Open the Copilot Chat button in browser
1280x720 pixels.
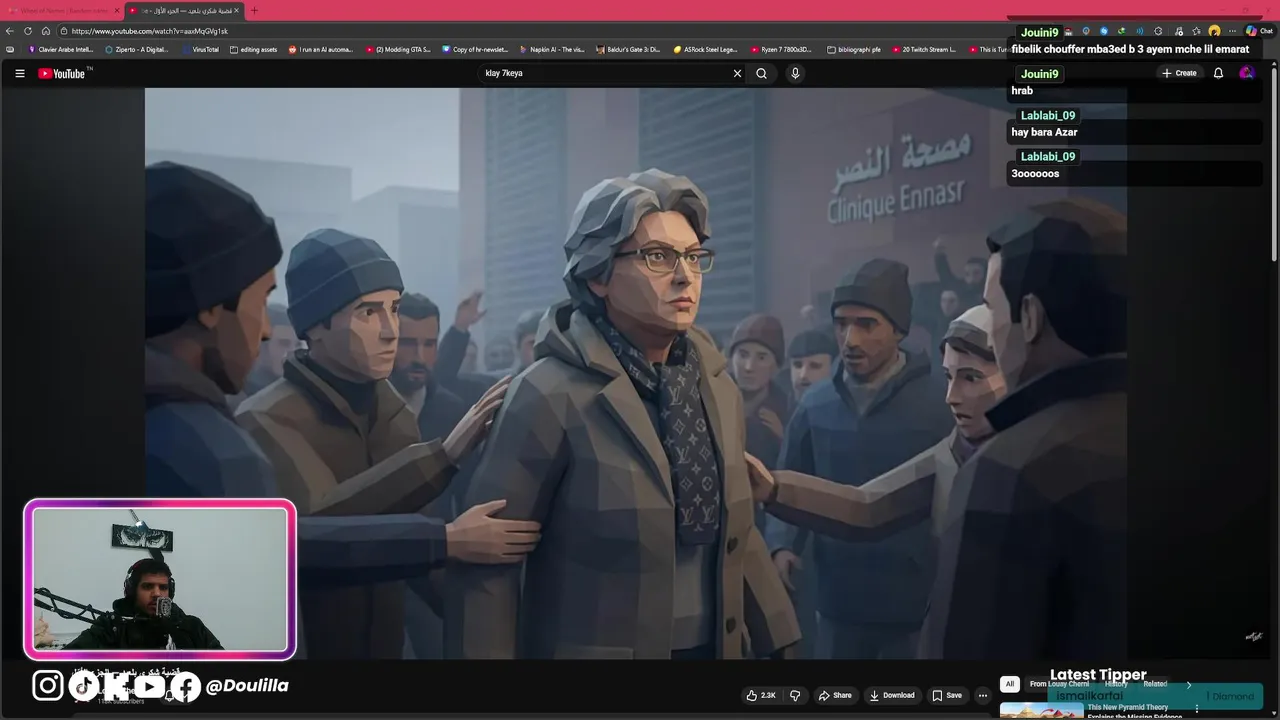[x=1258, y=31]
